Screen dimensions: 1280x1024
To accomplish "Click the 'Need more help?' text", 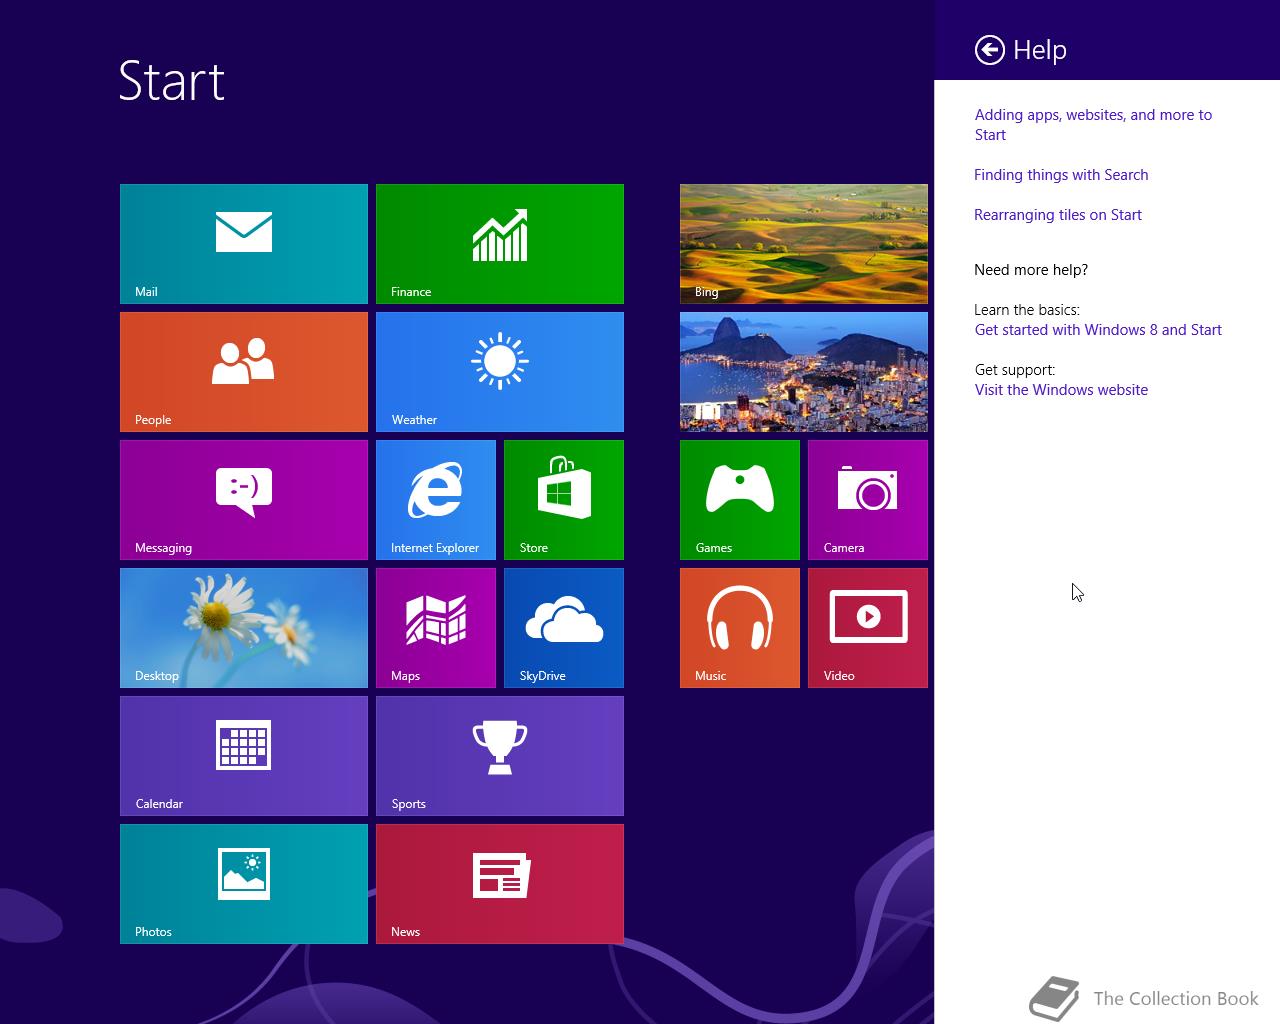I will click(1031, 270).
